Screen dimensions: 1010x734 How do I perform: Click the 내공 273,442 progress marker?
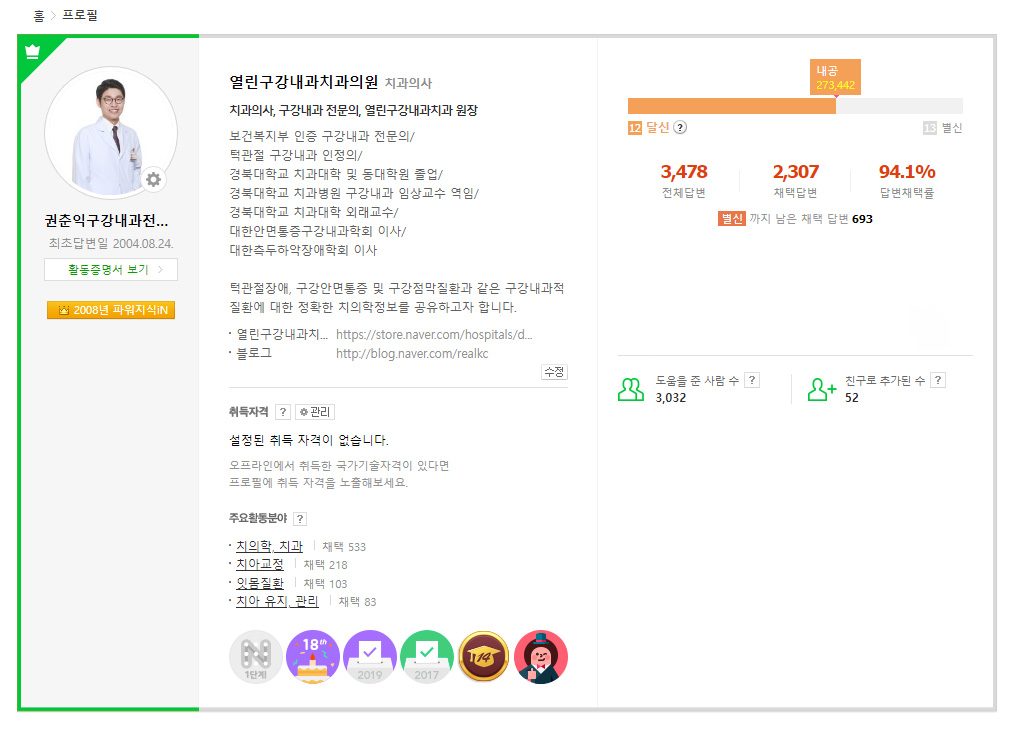[x=835, y=77]
